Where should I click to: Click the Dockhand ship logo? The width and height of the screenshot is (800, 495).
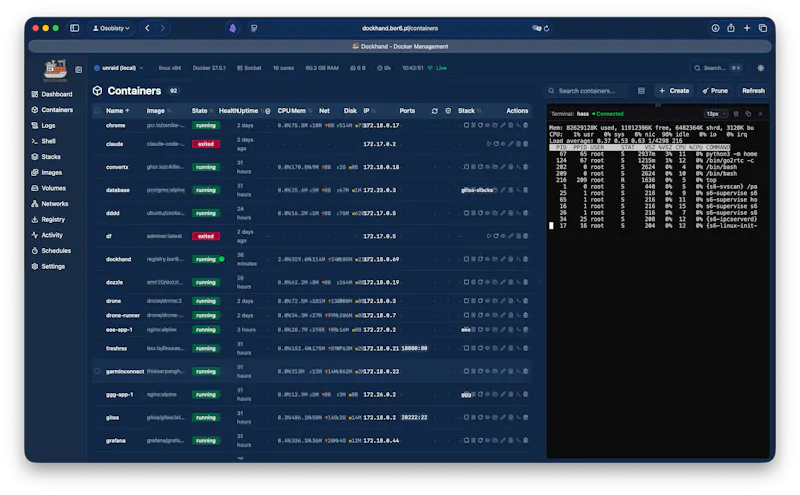tap(55, 69)
